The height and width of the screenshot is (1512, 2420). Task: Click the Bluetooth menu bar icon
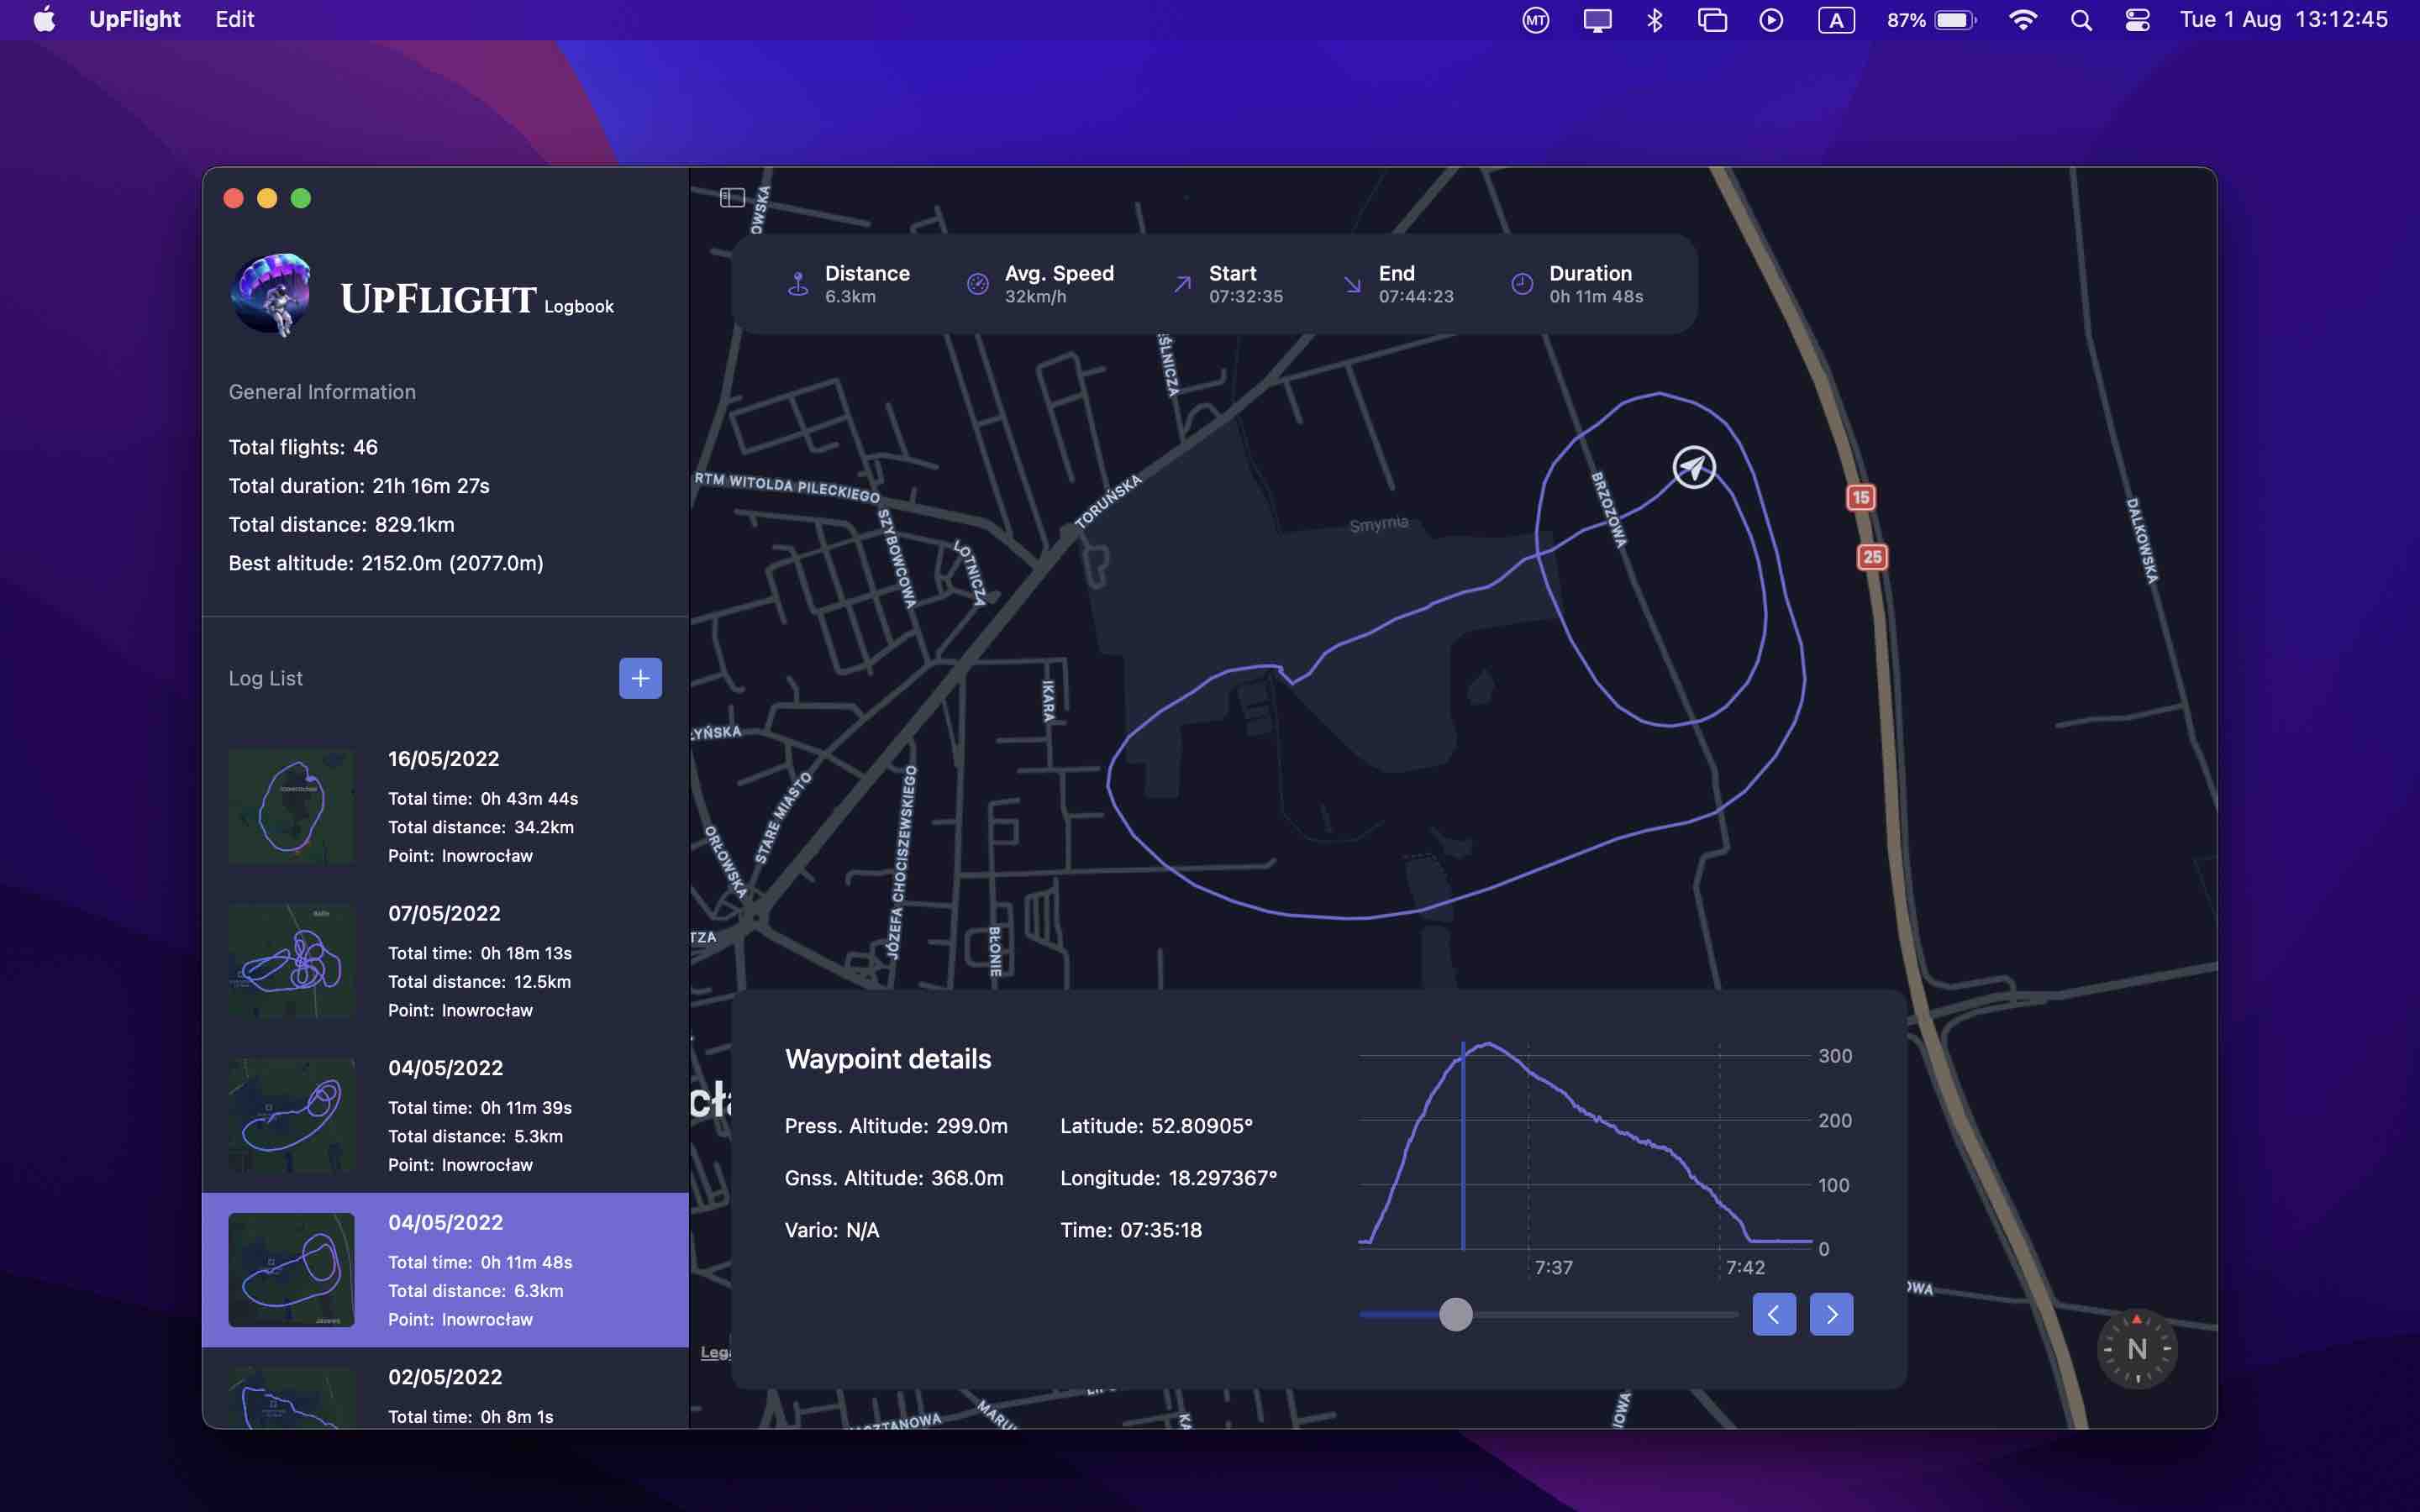1654,20
